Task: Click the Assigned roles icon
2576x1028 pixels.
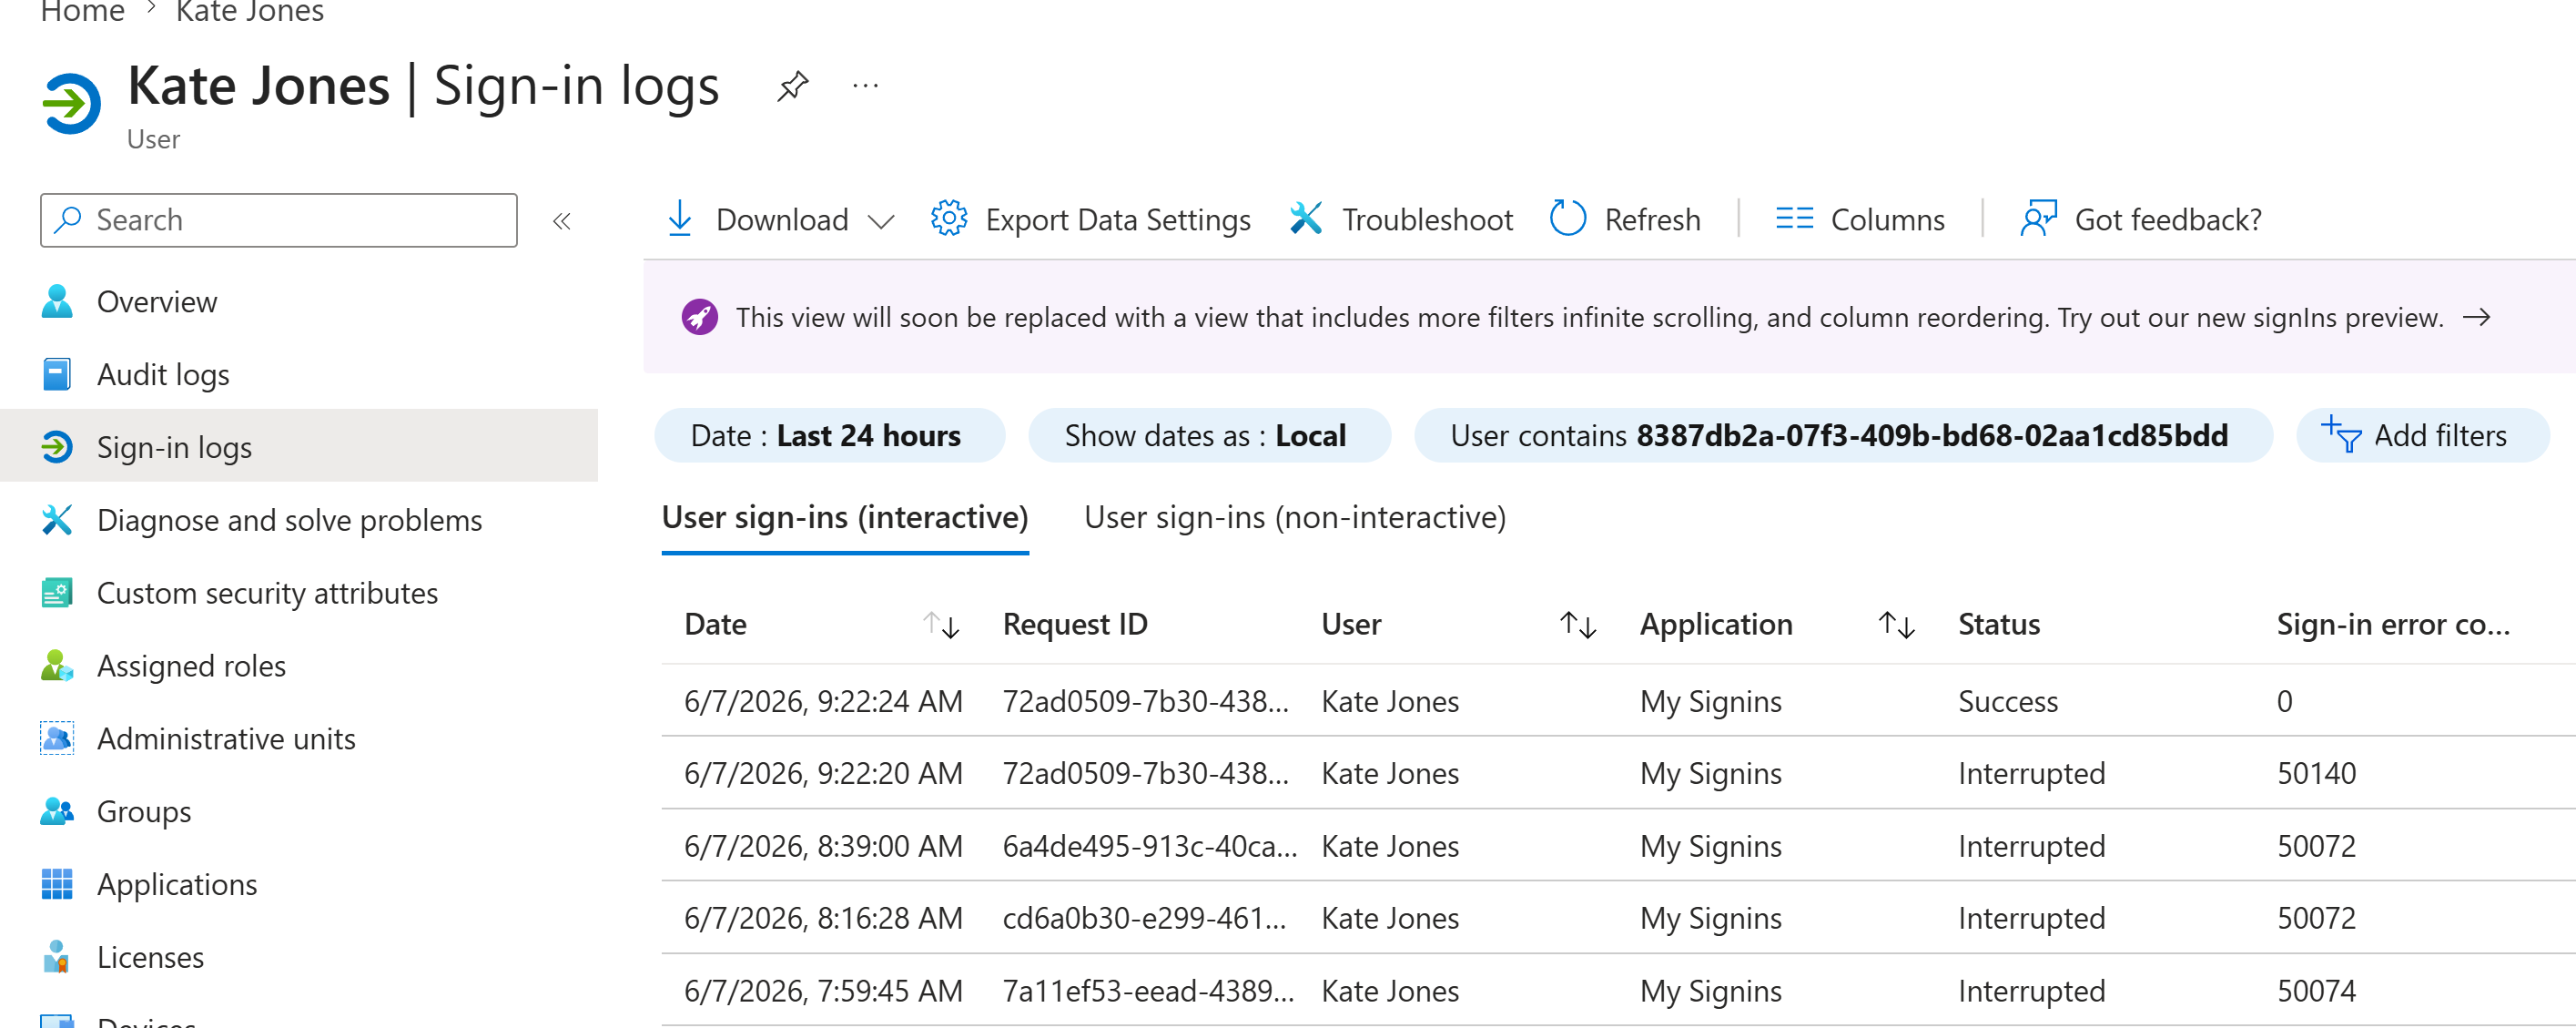Action: [57, 666]
